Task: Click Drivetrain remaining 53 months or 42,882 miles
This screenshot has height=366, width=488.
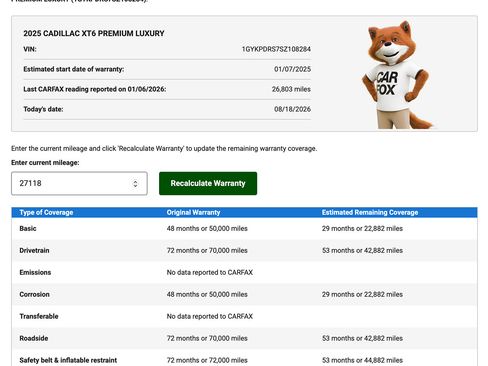Action: [x=362, y=251]
